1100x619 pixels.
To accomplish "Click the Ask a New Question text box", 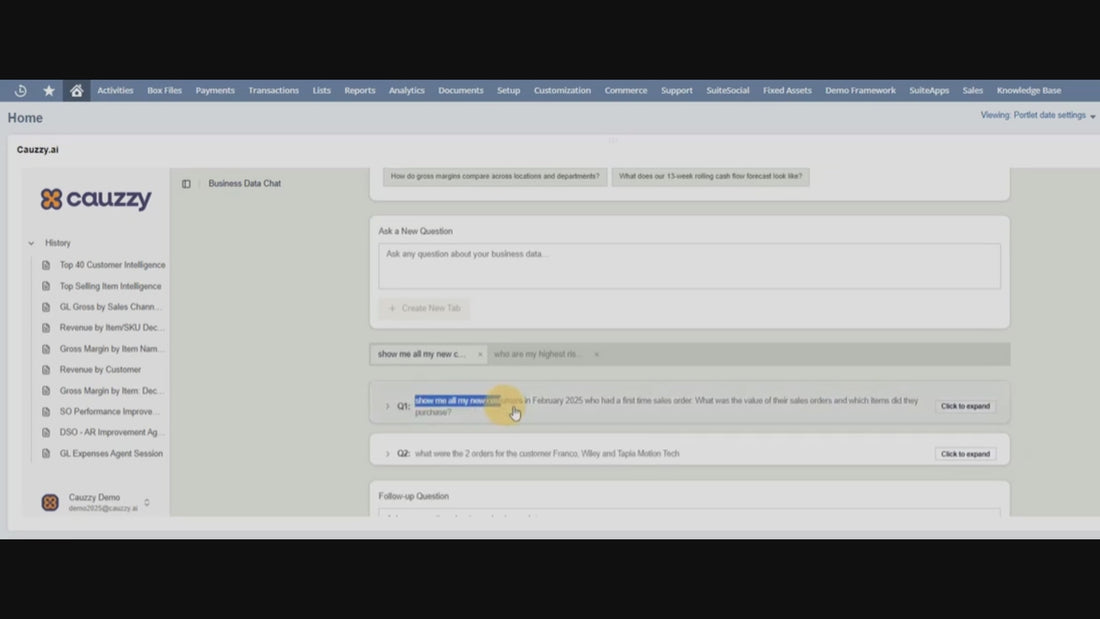I will pyautogui.click(x=688, y=266).
